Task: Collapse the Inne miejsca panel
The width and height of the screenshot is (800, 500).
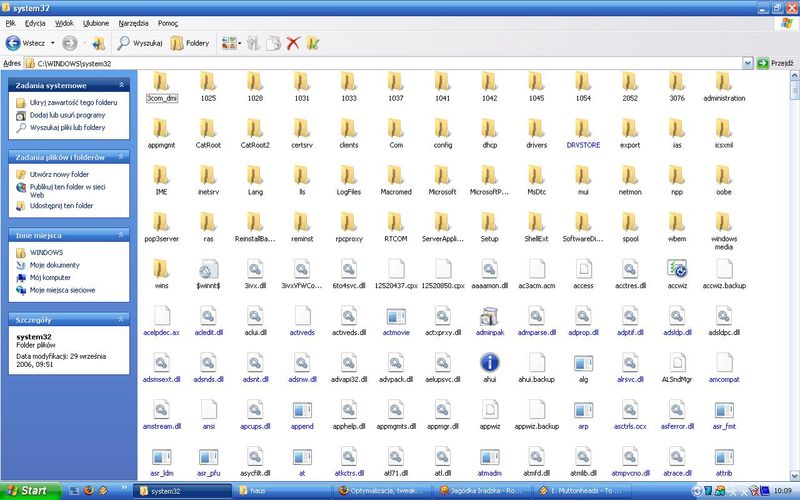Action: point(121,235)
